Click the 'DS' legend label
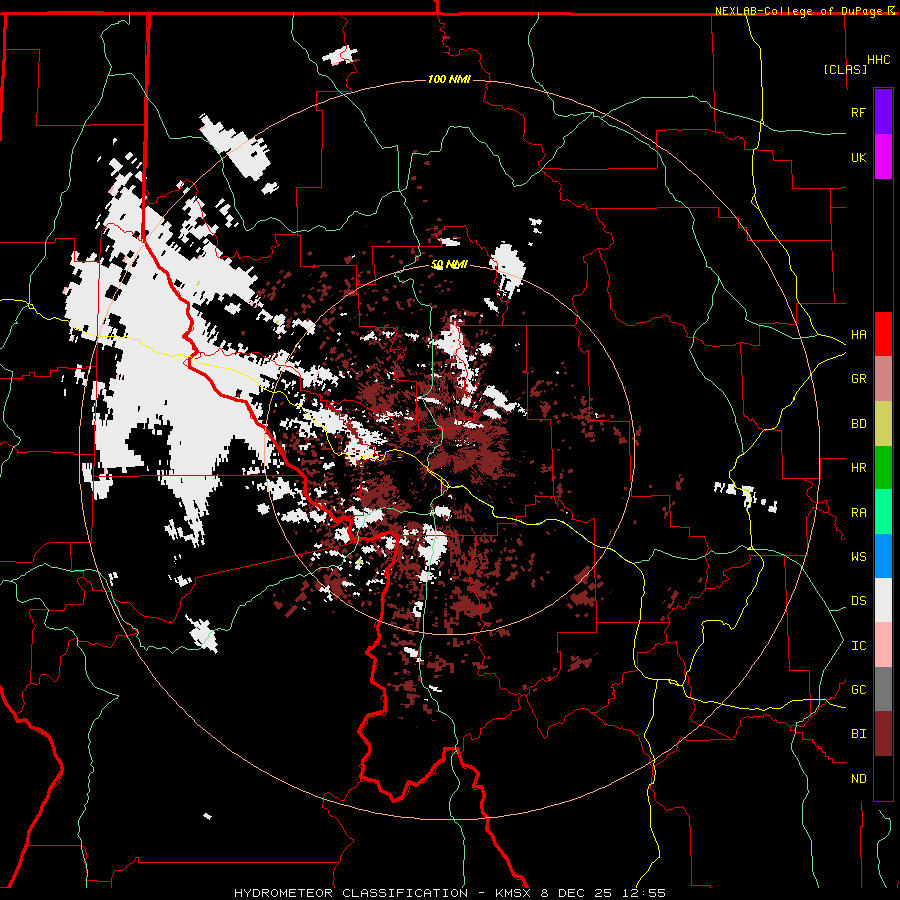Image resolution: width=900 pixels, height=900 pixels. [x=858, y=601]
